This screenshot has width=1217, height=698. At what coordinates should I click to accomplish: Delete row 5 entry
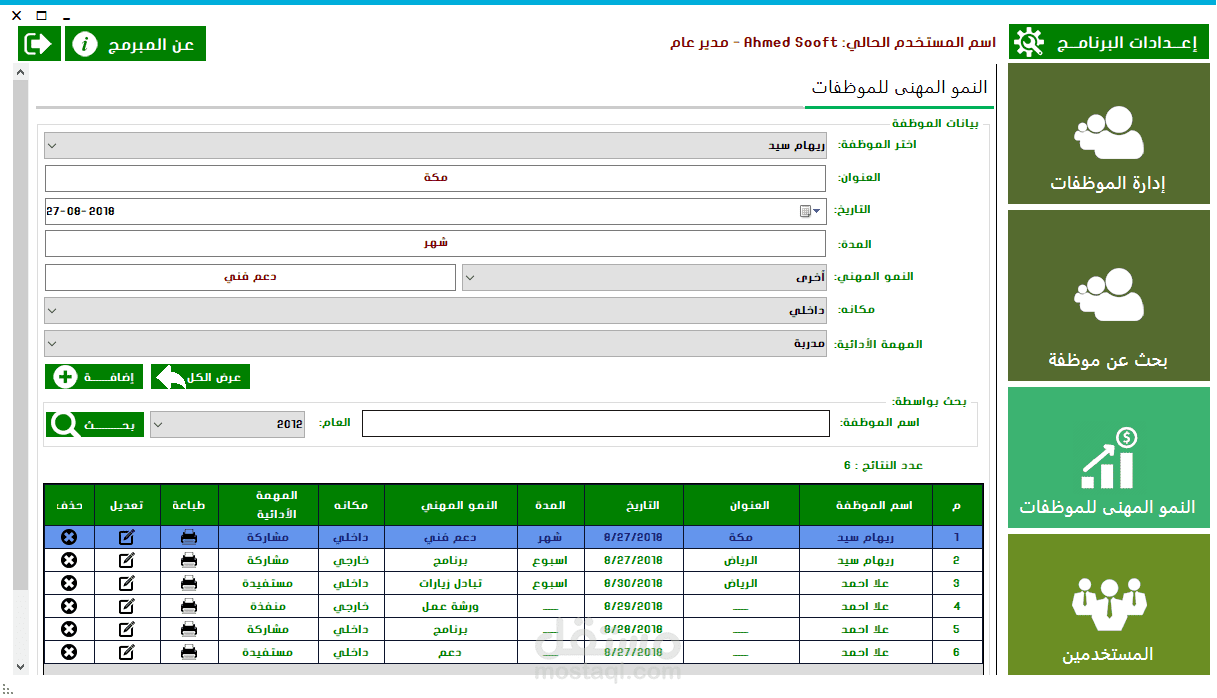point(69,629)
